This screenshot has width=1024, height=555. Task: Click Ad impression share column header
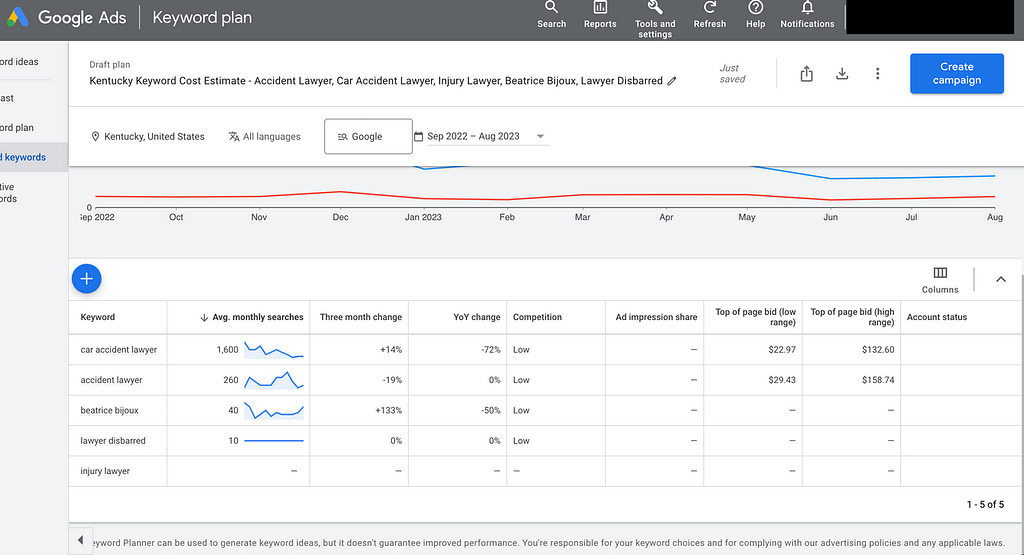pos(656,317)
